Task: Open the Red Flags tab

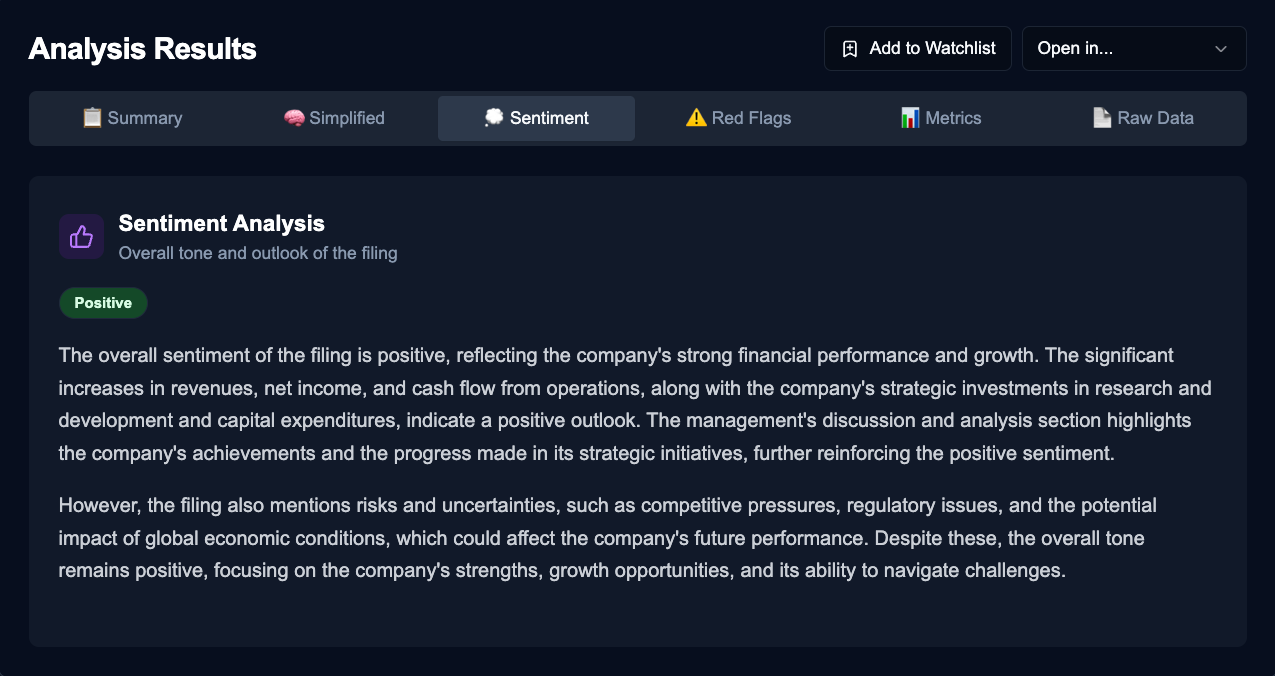Action: 738,117
